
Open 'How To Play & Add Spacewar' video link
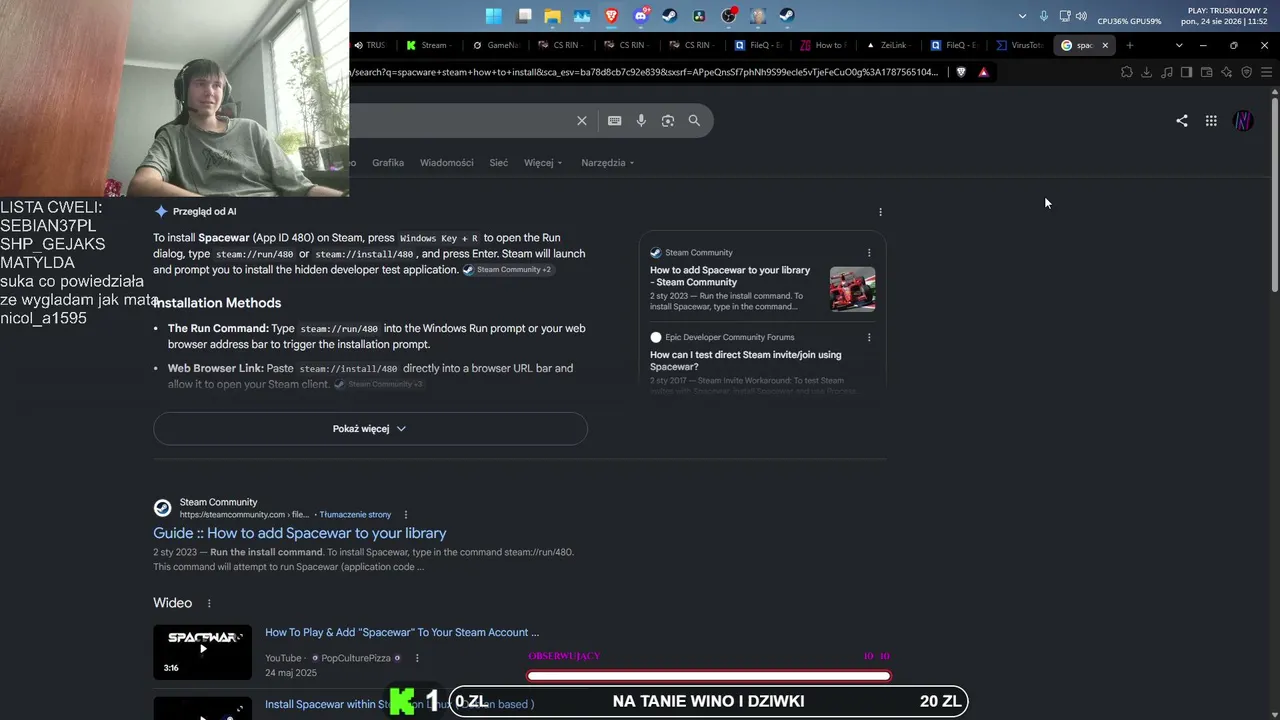[402, 632]
